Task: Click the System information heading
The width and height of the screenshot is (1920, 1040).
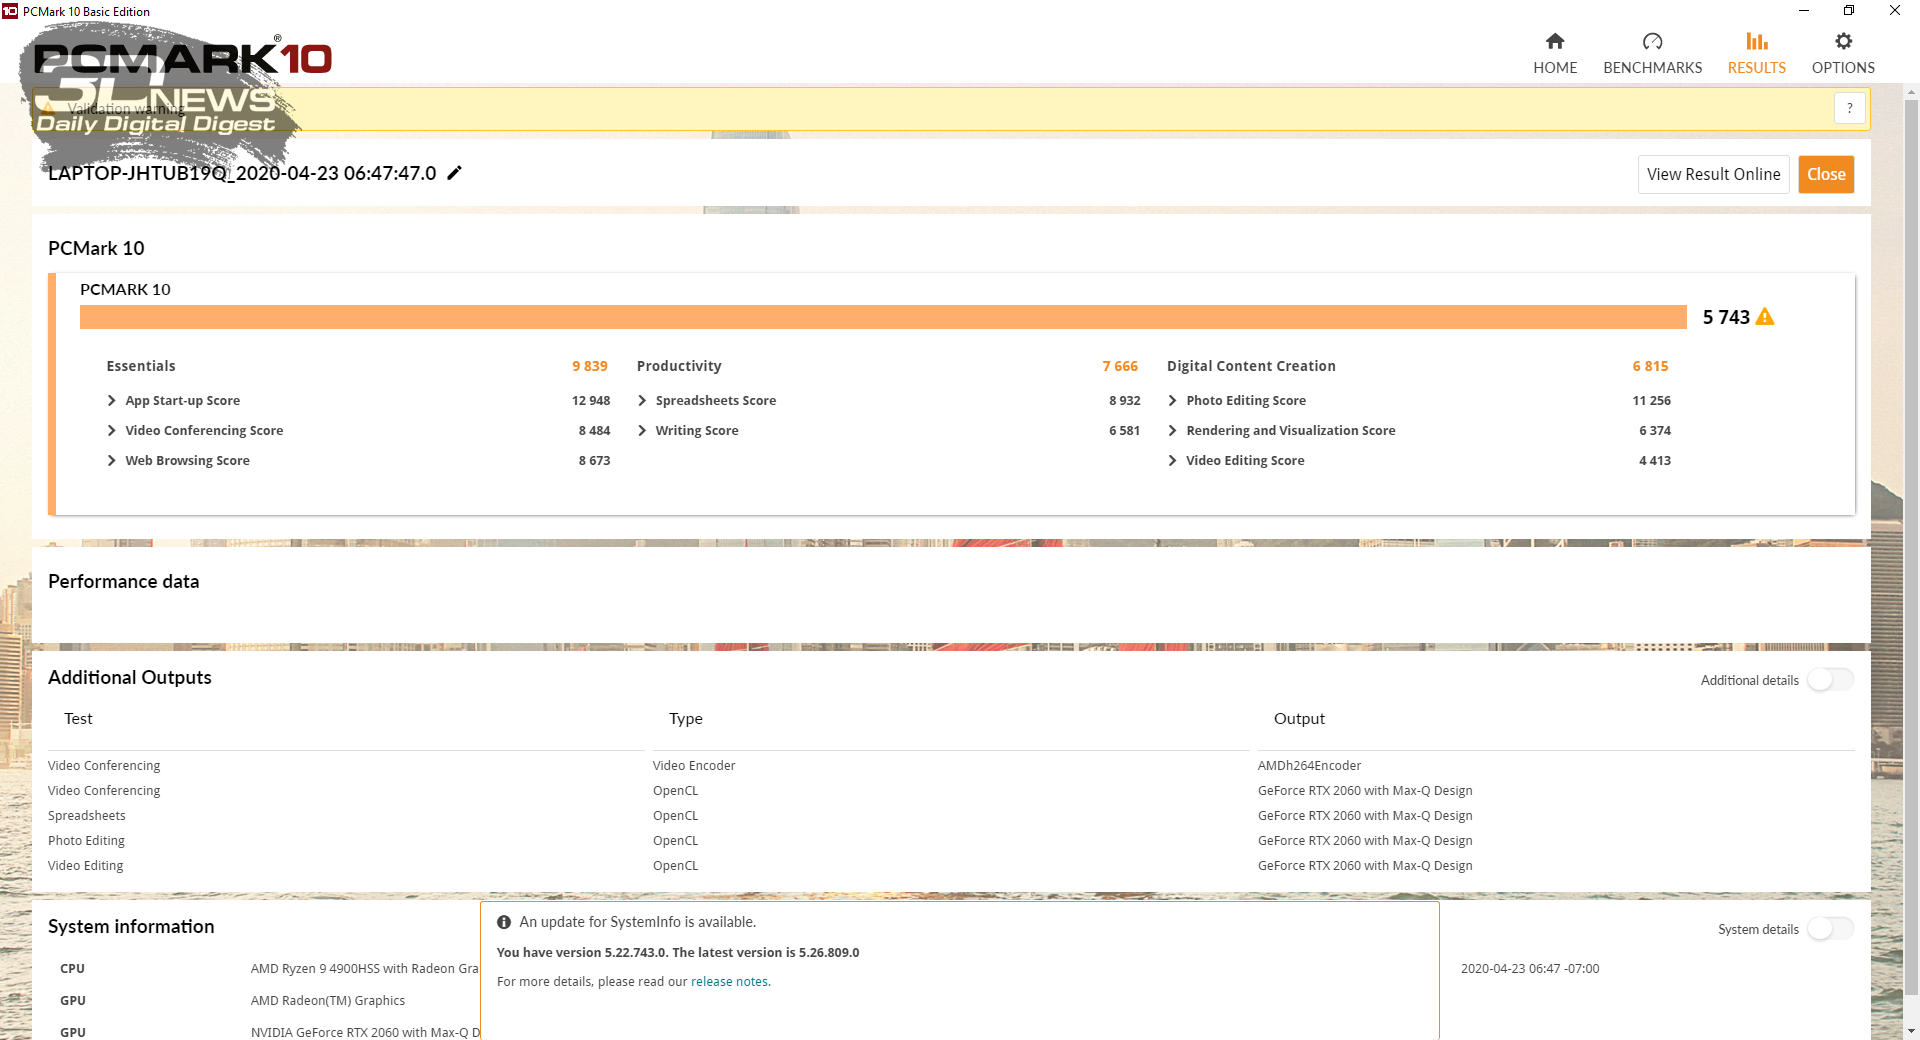Action: pos(131,927)
